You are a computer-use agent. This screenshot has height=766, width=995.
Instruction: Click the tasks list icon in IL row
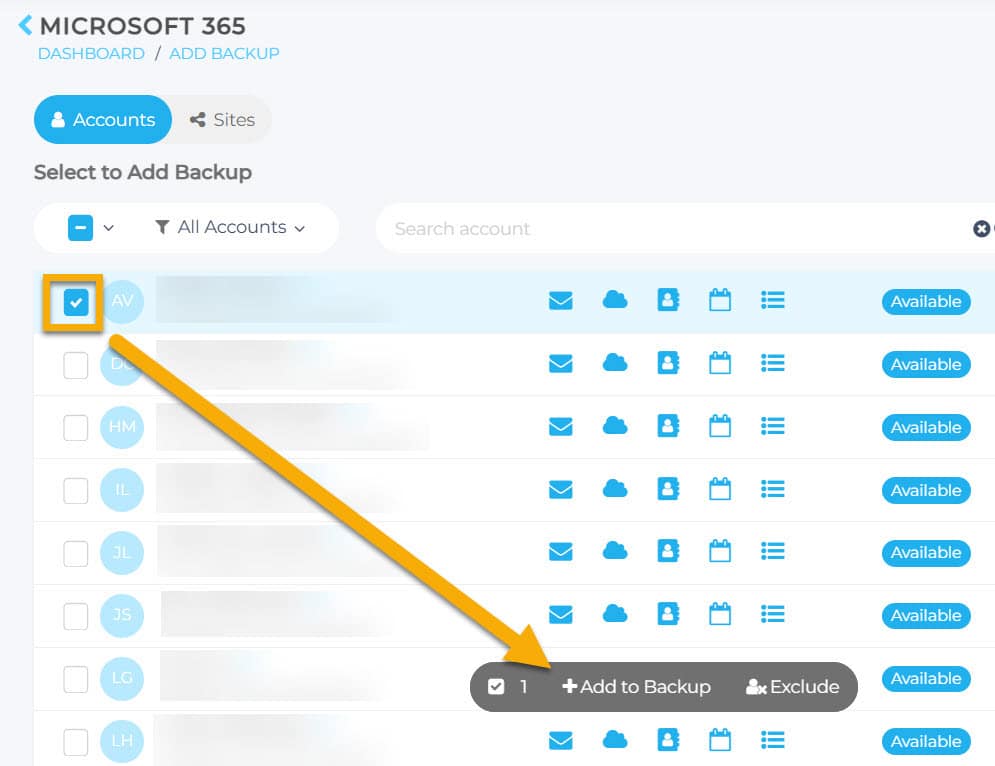[773, 489]
